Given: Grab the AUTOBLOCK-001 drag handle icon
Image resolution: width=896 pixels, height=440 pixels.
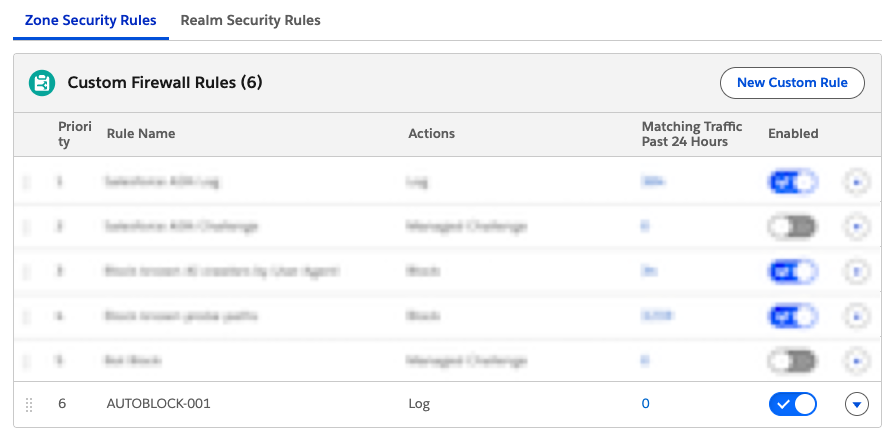Looking at the screenshot, I should tap(29, 404).
